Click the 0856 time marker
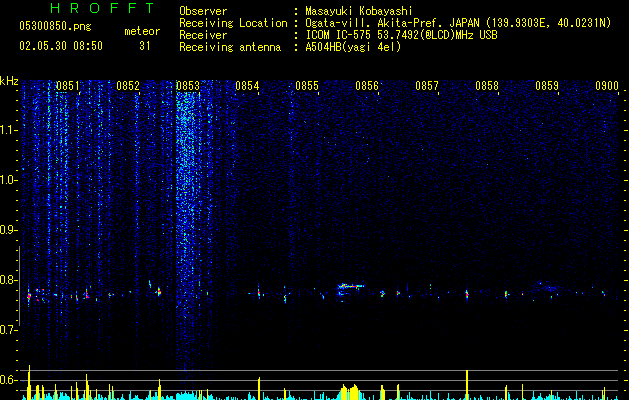629x400 pixels. 367,86
